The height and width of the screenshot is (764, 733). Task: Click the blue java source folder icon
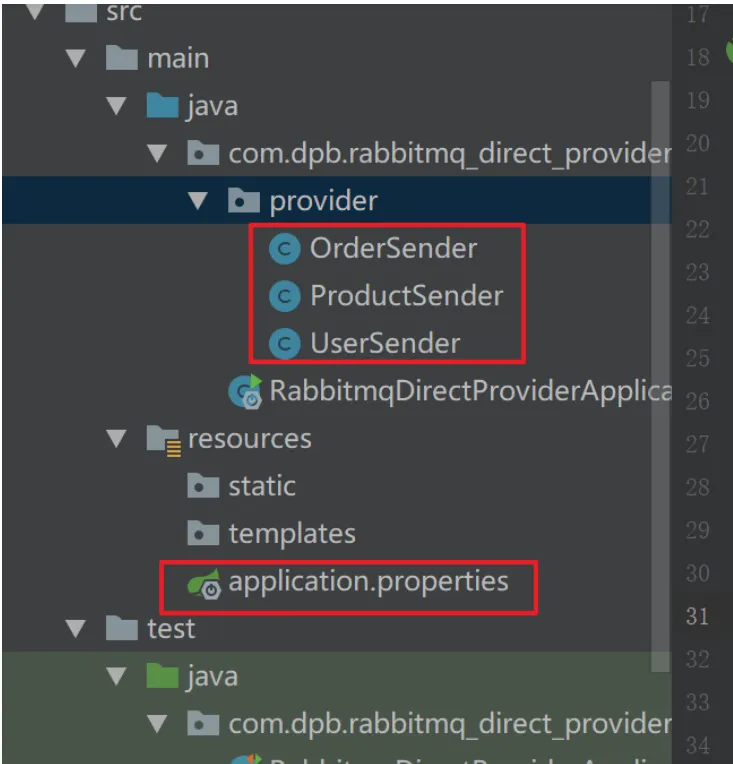(x=162, y=106)
